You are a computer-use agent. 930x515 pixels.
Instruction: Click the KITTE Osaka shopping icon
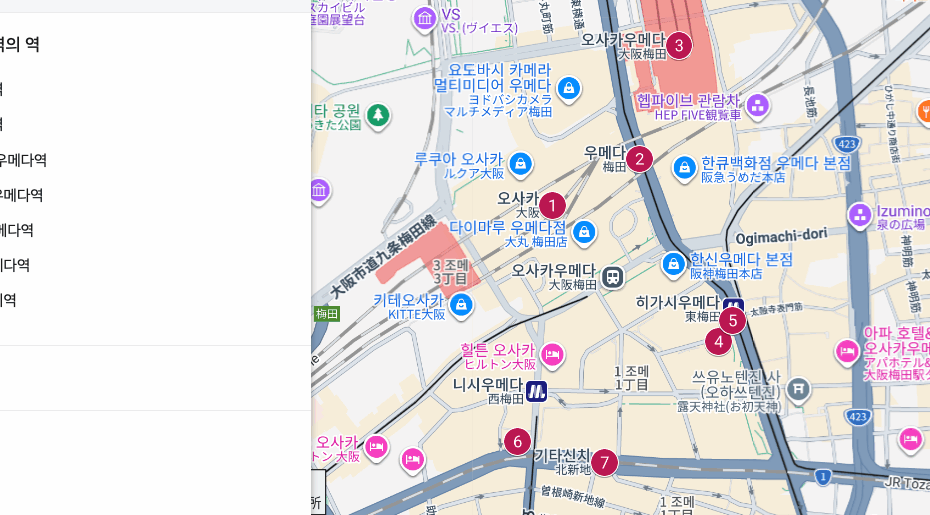[461, 303]
